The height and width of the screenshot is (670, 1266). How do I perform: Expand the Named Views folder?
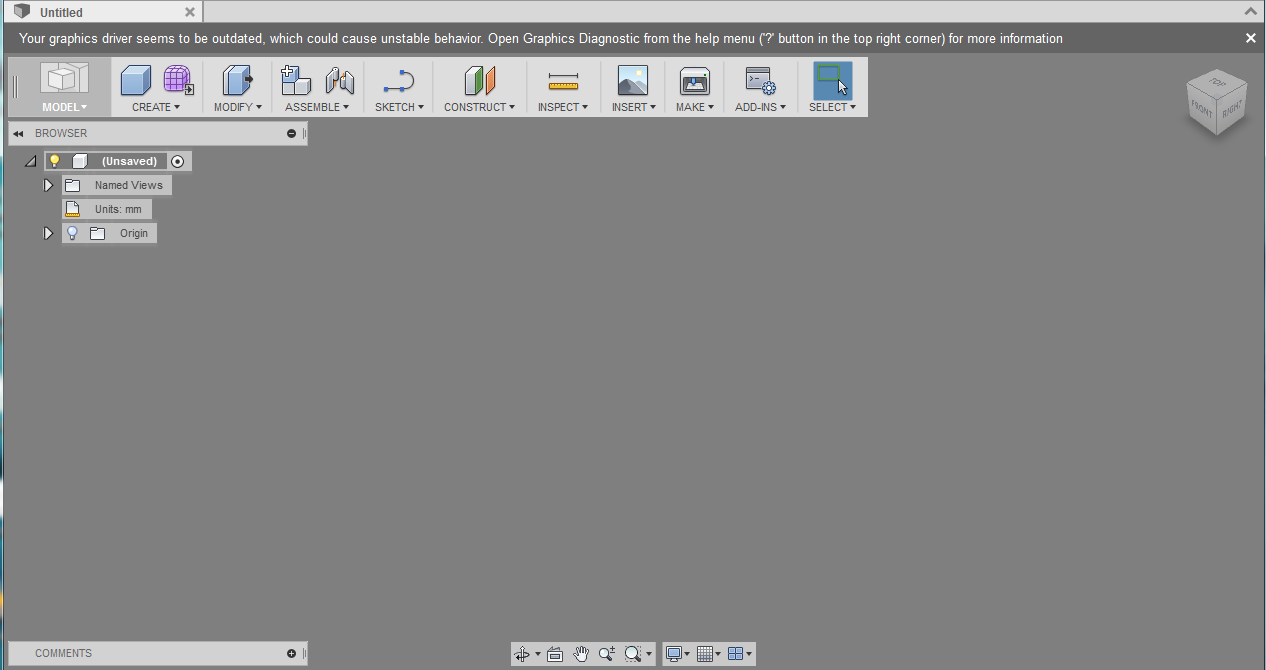pos(48,185)
